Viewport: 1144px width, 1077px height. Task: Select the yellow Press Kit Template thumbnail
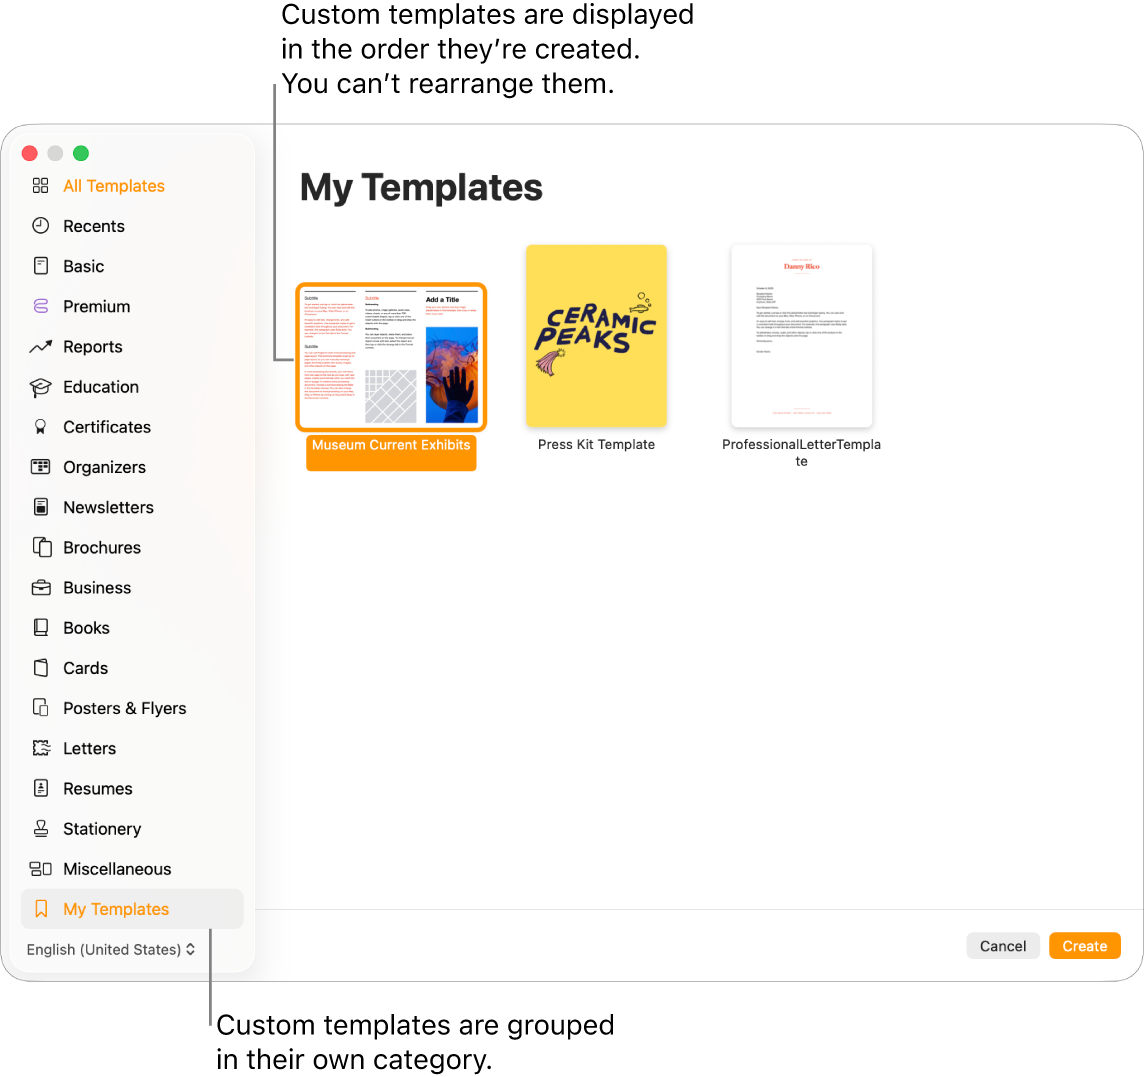pyautogui.click(x=596, y=335)
